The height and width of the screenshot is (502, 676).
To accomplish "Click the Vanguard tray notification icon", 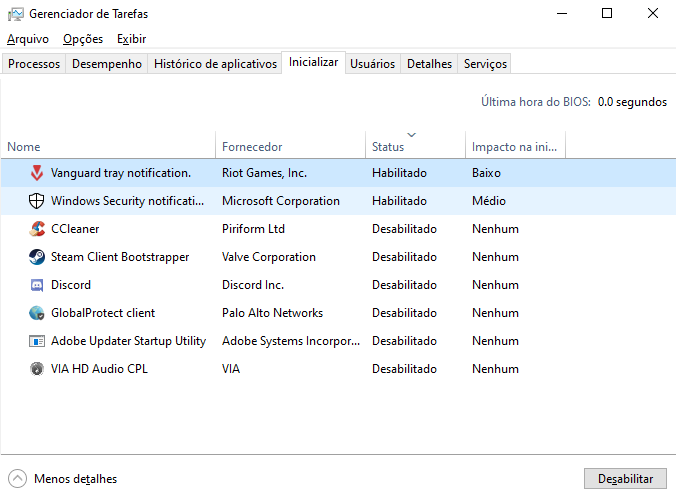I will click(37, 173).
